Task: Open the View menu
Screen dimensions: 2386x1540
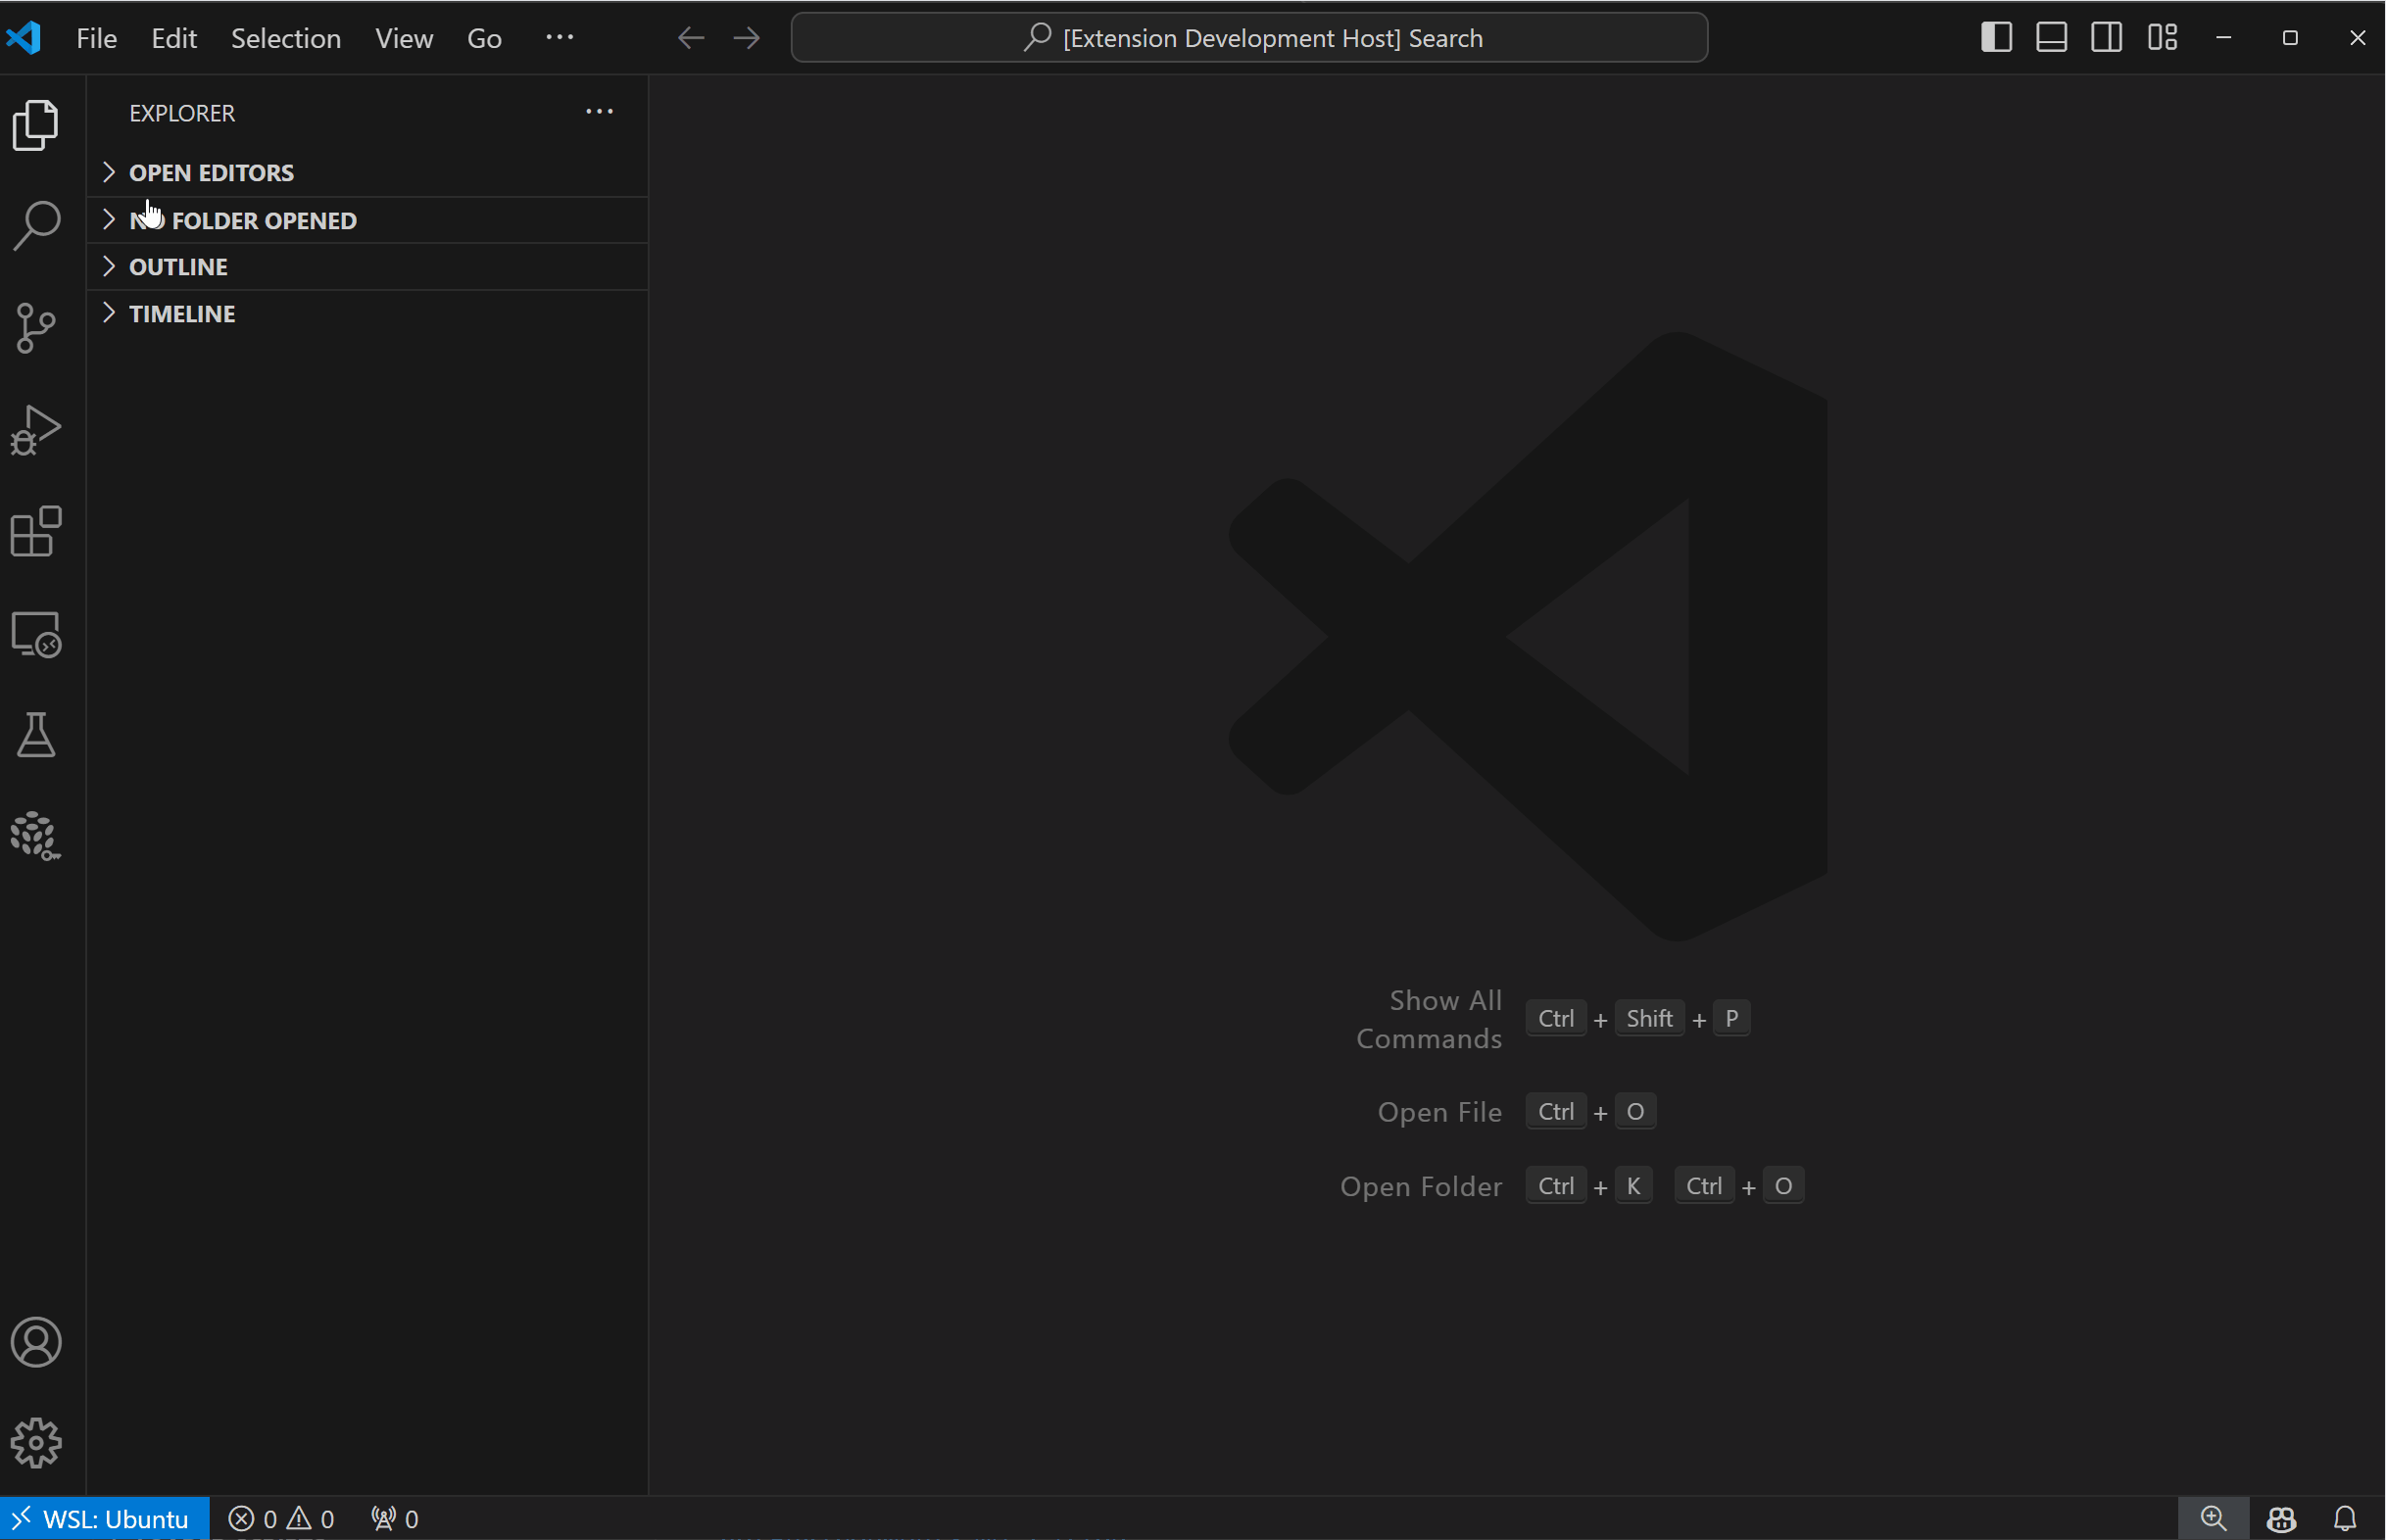Action: point(404,38)
